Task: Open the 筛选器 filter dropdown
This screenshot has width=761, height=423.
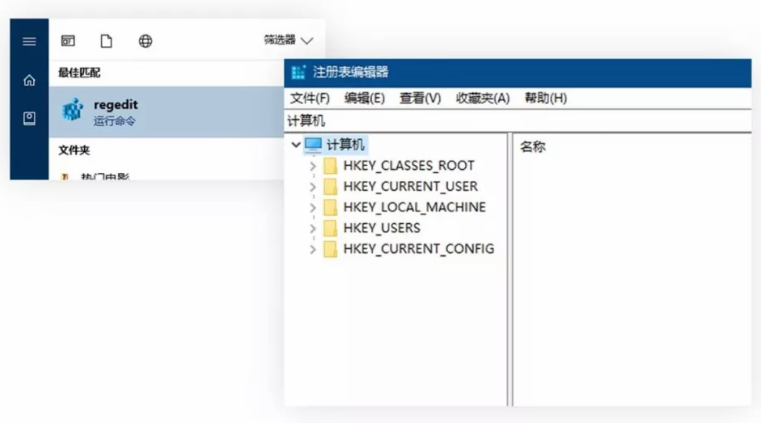Action: [287, 40]
